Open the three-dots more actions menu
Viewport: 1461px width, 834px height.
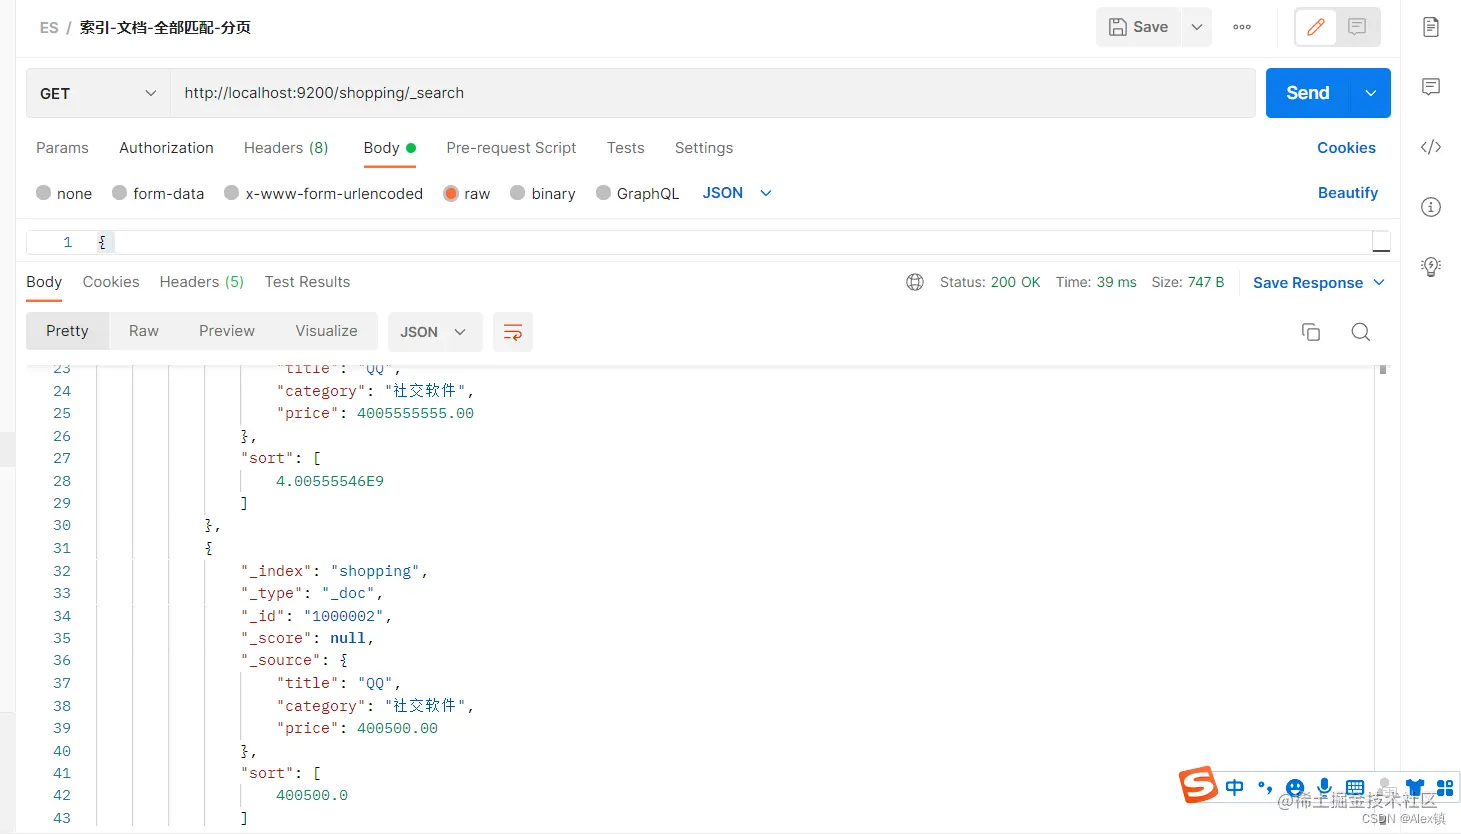[1242, 27]
